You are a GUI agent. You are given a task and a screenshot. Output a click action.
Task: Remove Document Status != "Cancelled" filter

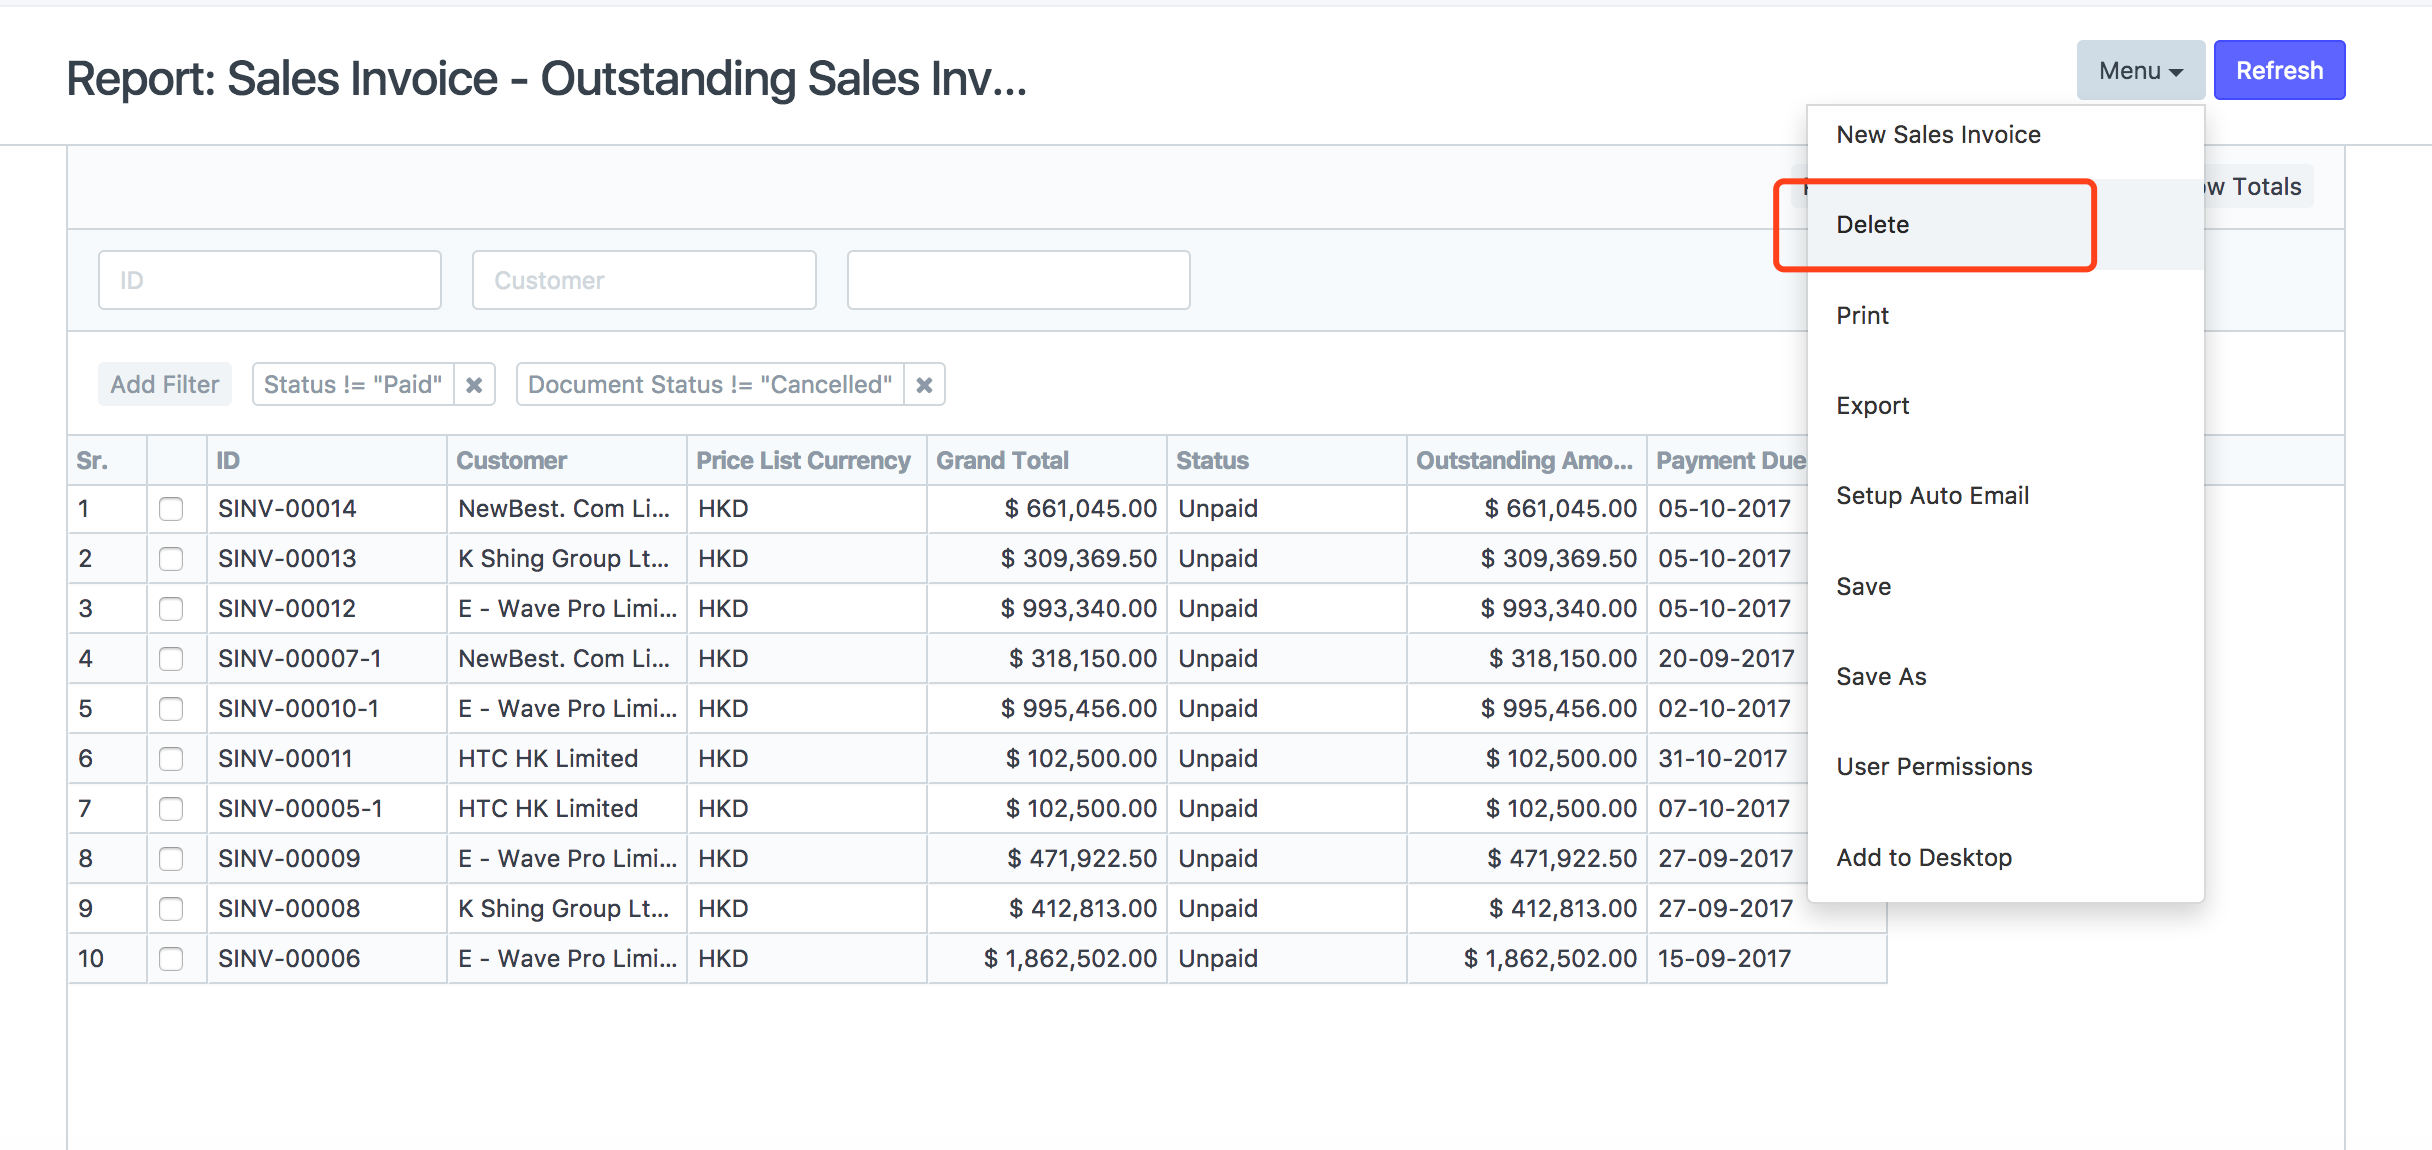[924, 385]
